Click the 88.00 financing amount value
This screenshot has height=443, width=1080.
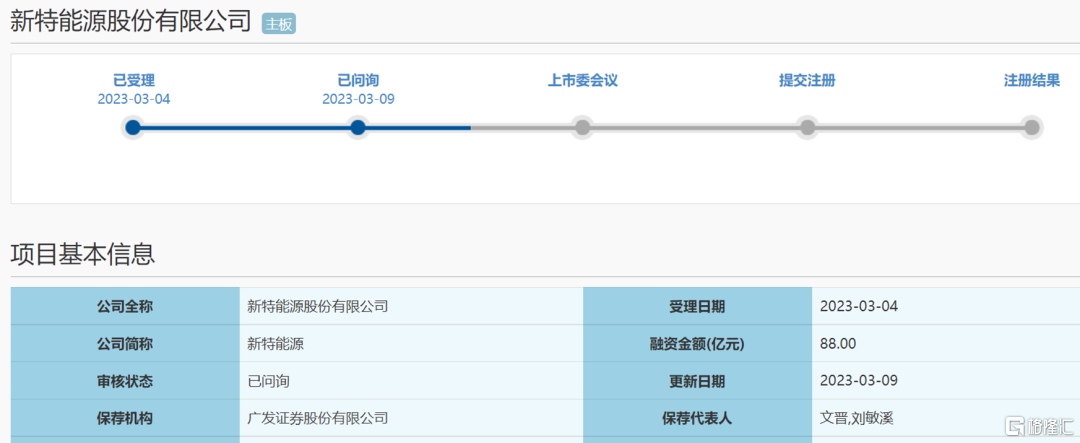click(838, 344)
